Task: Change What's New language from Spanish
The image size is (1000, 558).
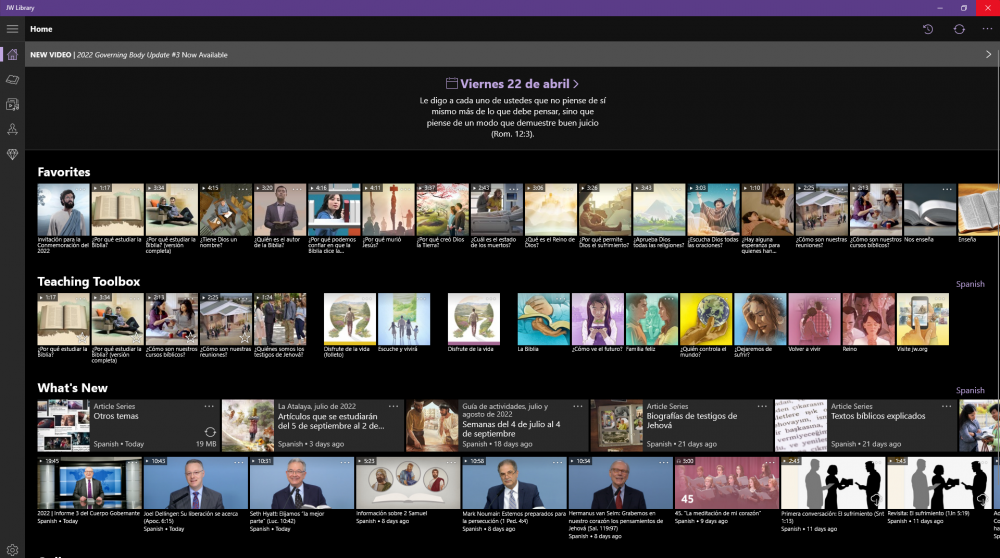Action: (x=969, y=390)
